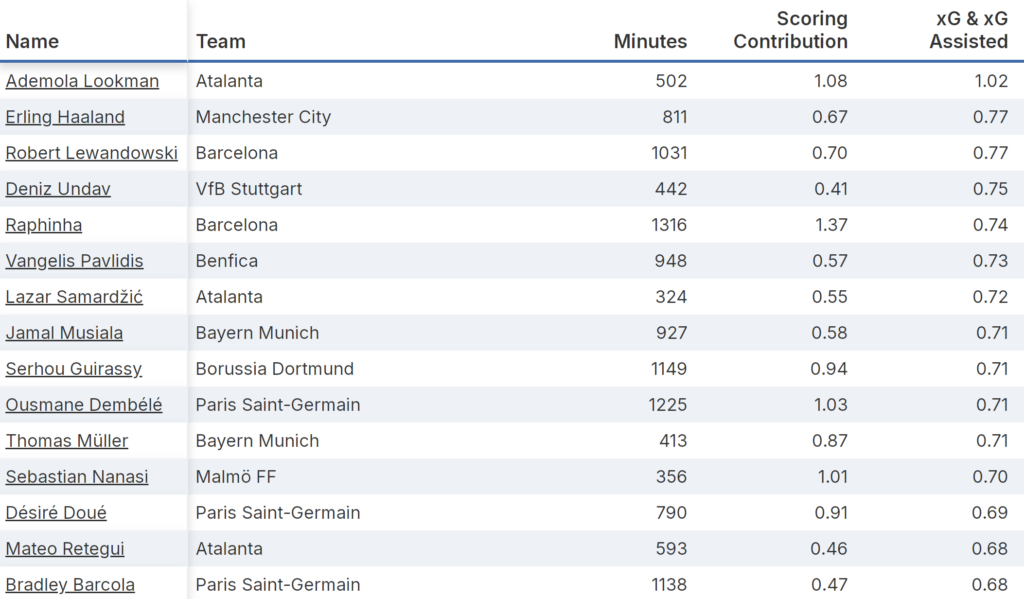Open Robert Lewandowski's profile link
The image size is (1024, 599).
click(91, 153)
